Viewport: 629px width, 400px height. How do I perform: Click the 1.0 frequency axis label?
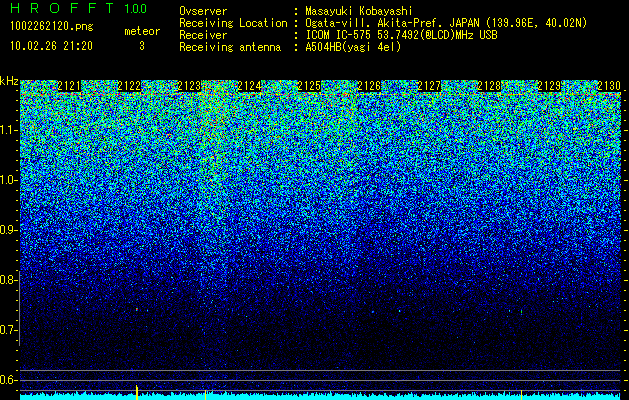tap(8, 180)
